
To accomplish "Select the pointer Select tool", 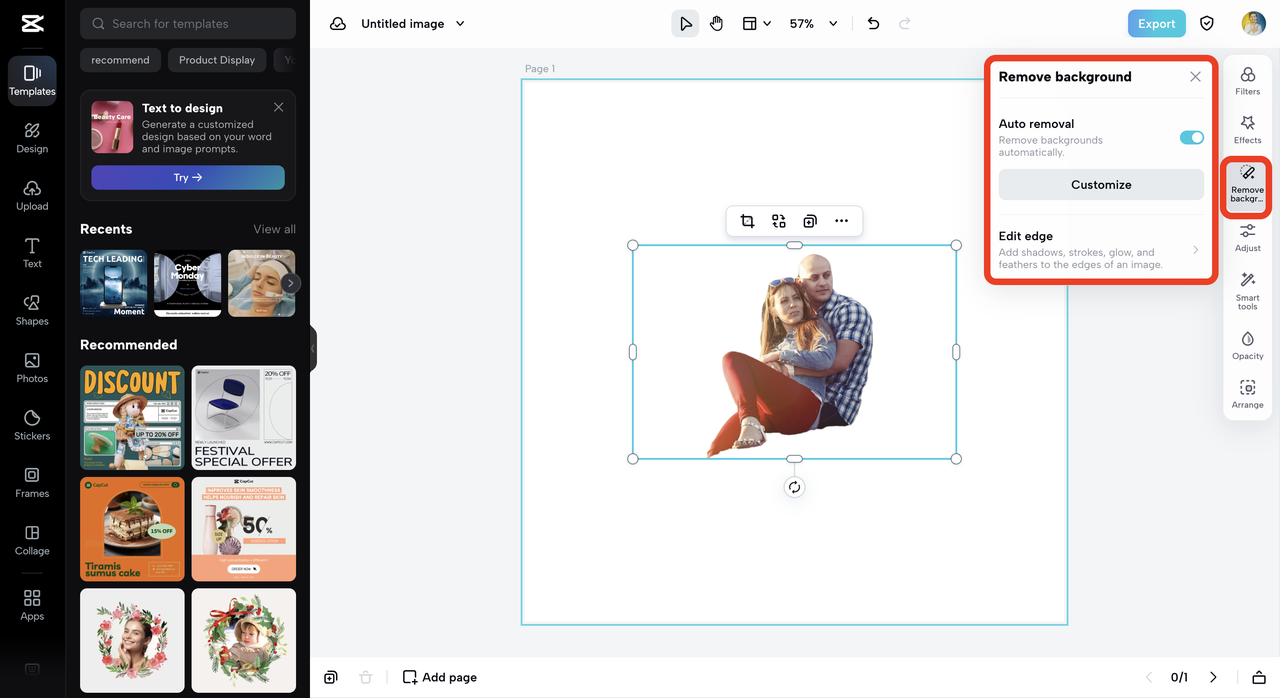I will 685,24.
